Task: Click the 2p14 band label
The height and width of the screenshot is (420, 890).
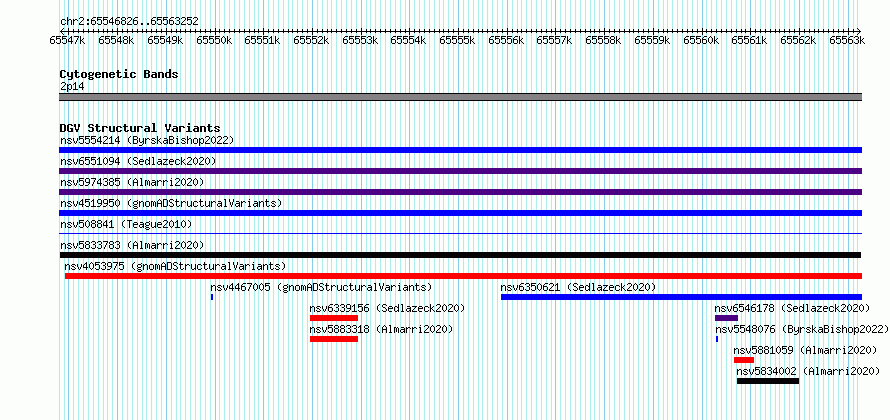Action: click(72, 87)
